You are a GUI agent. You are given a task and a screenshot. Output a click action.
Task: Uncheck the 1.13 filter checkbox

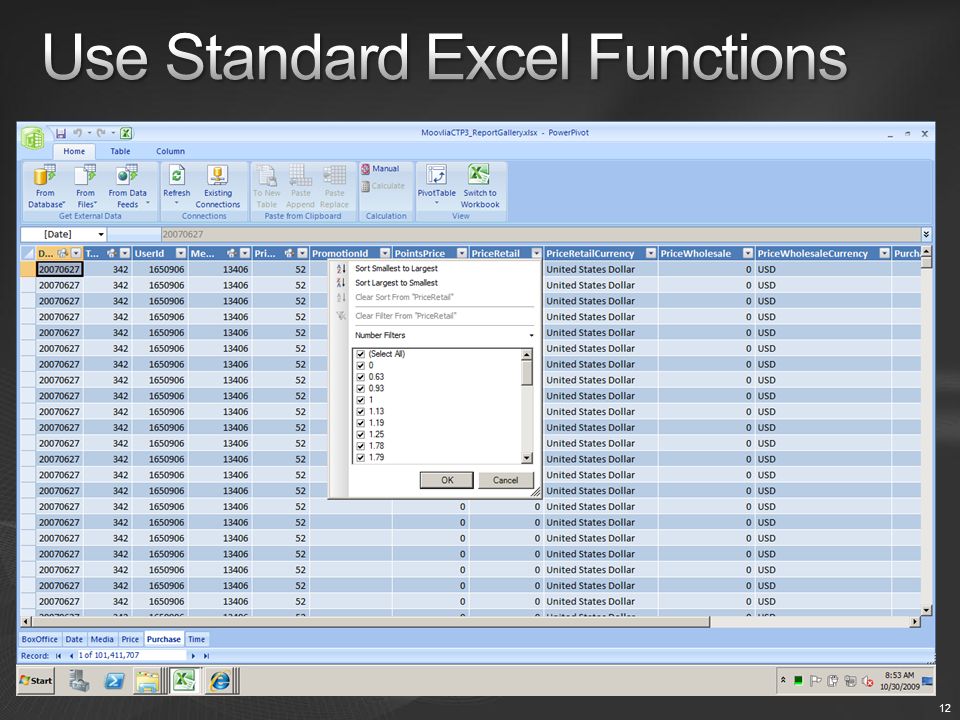361,411
